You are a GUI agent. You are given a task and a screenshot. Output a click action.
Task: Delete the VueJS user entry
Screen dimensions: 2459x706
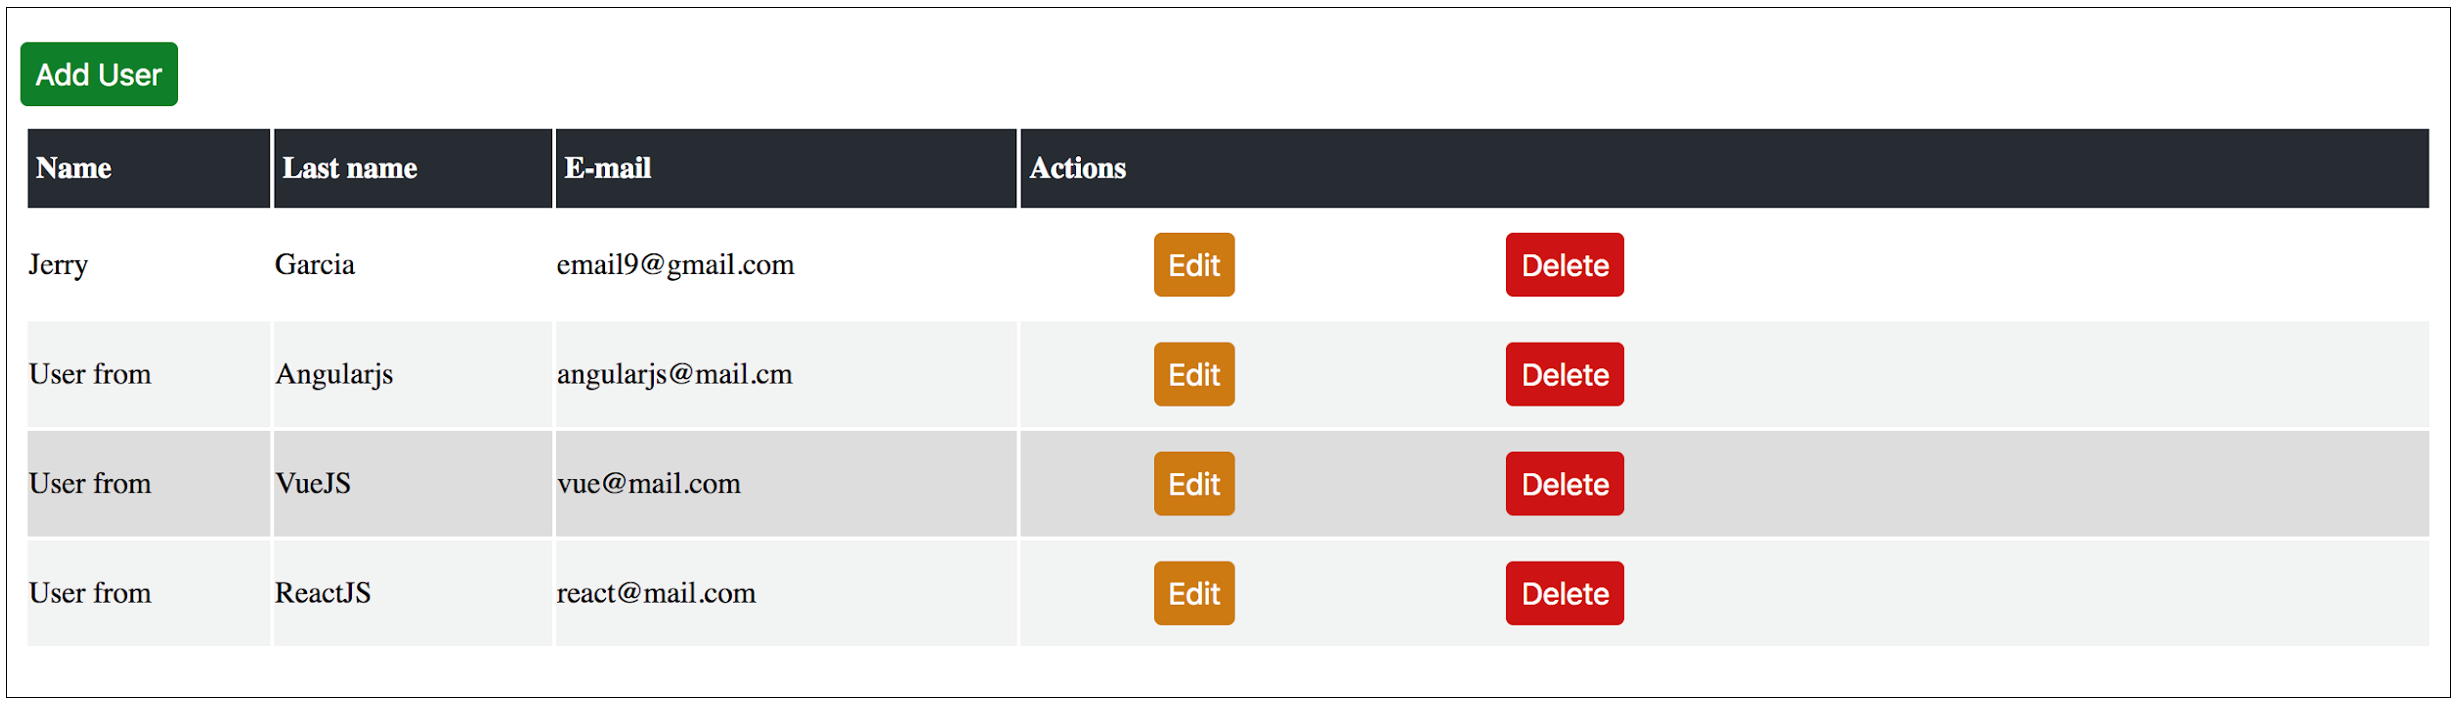[x=1564, y=484]
